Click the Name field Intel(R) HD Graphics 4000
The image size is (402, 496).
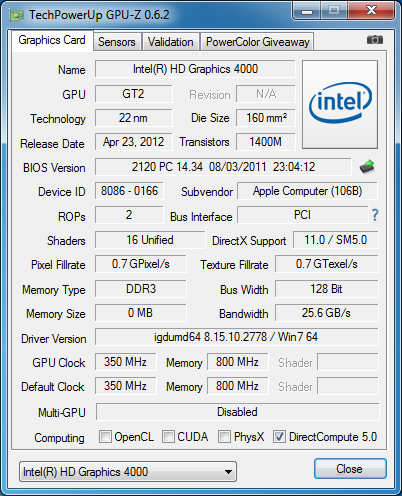click(195, 69)
